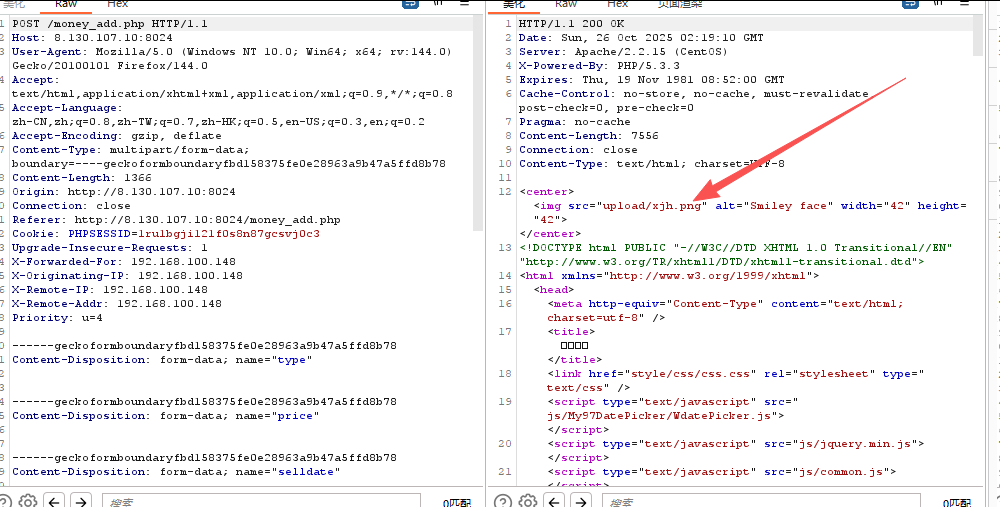This screenshot has height=507, width=1000.
Task: Click the Priority u=4 header
Action: (x=57, y=318)
